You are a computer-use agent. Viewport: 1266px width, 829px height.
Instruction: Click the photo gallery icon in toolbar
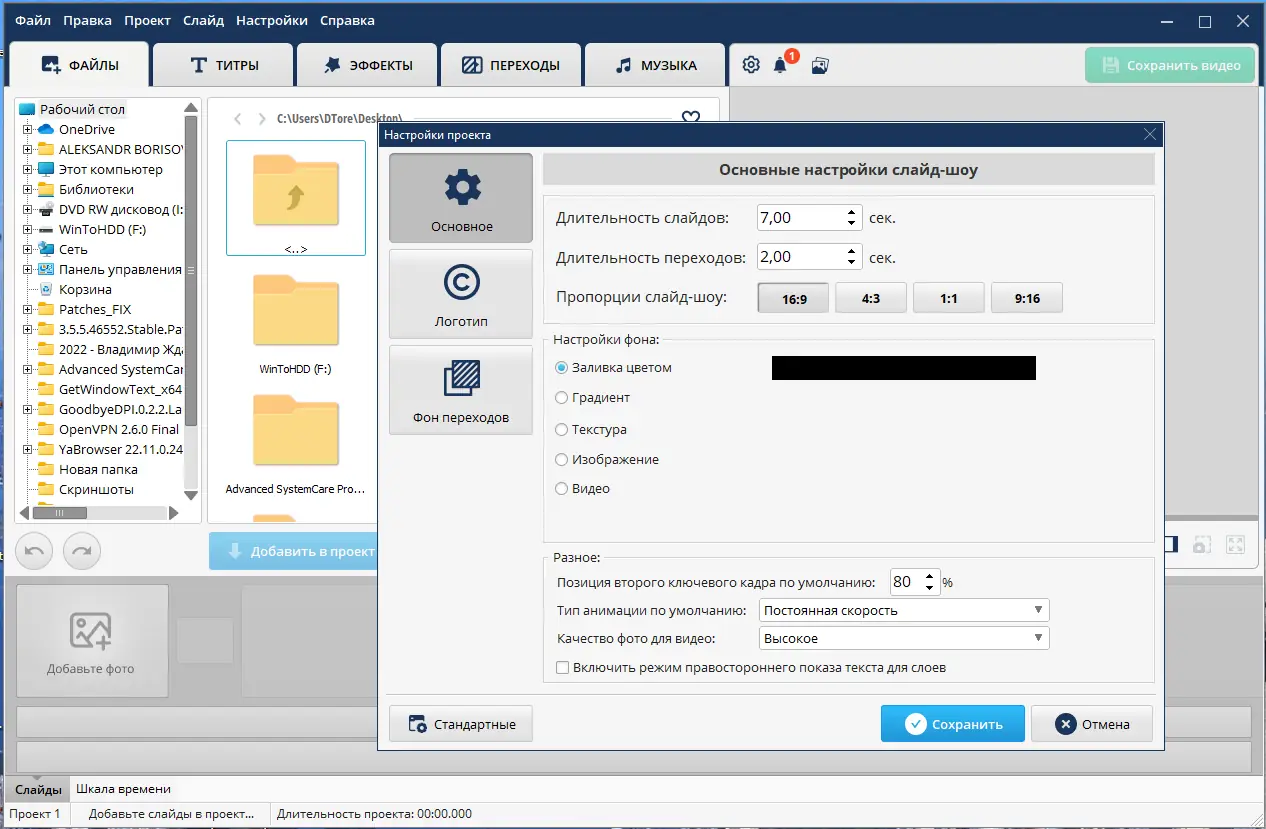[820, 66]
